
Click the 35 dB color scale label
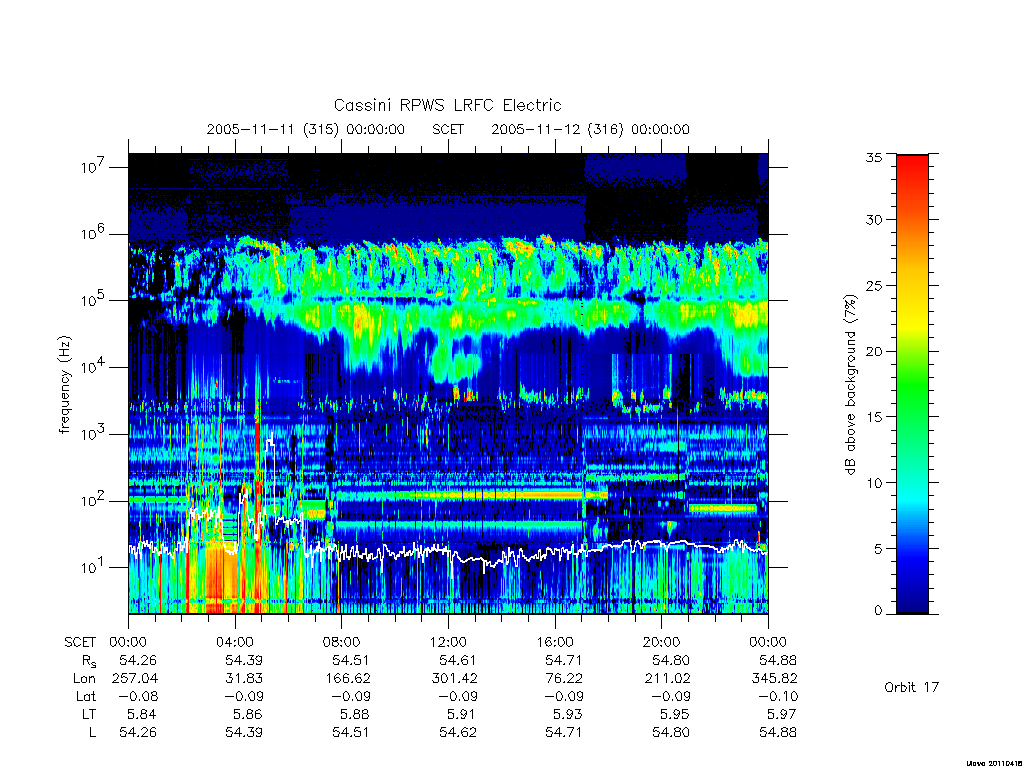pyautogui.click(x=873, y=157)
